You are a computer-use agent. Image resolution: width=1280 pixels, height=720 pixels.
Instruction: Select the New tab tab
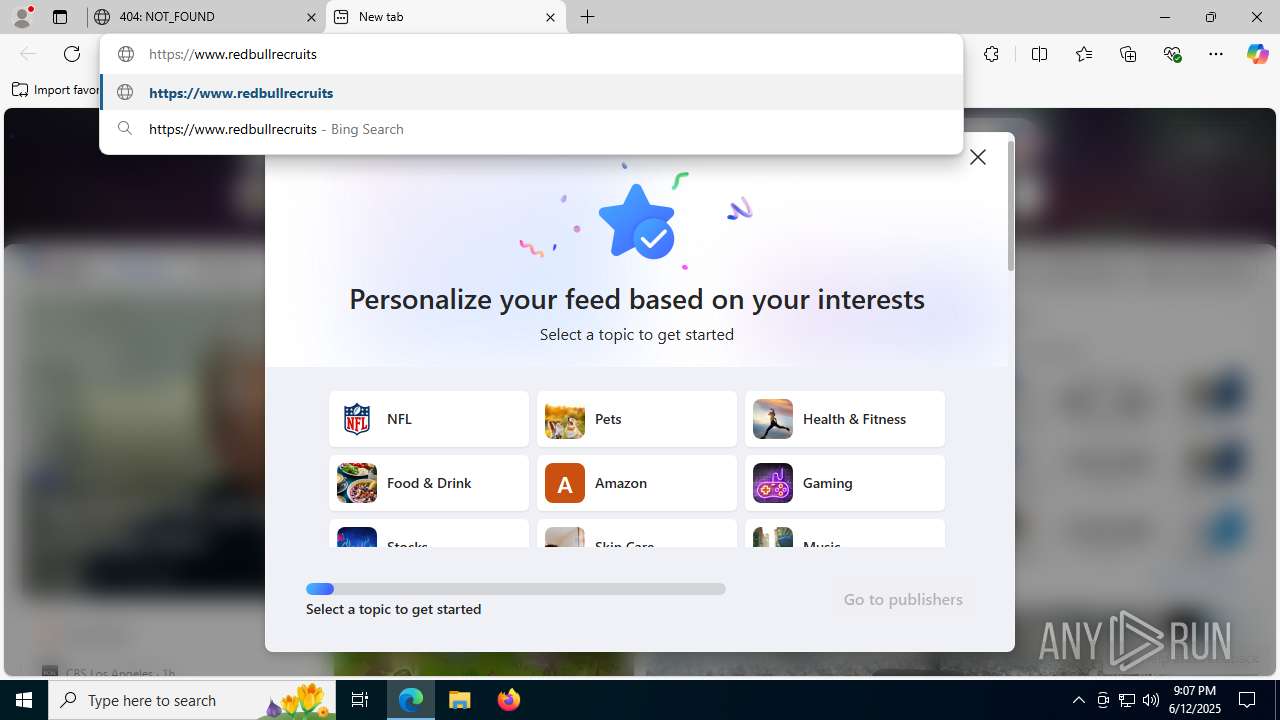445,17
